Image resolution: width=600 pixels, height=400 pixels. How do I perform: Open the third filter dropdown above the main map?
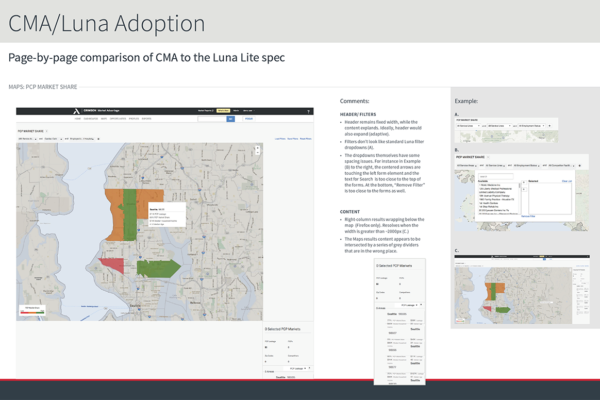point(82,139)
